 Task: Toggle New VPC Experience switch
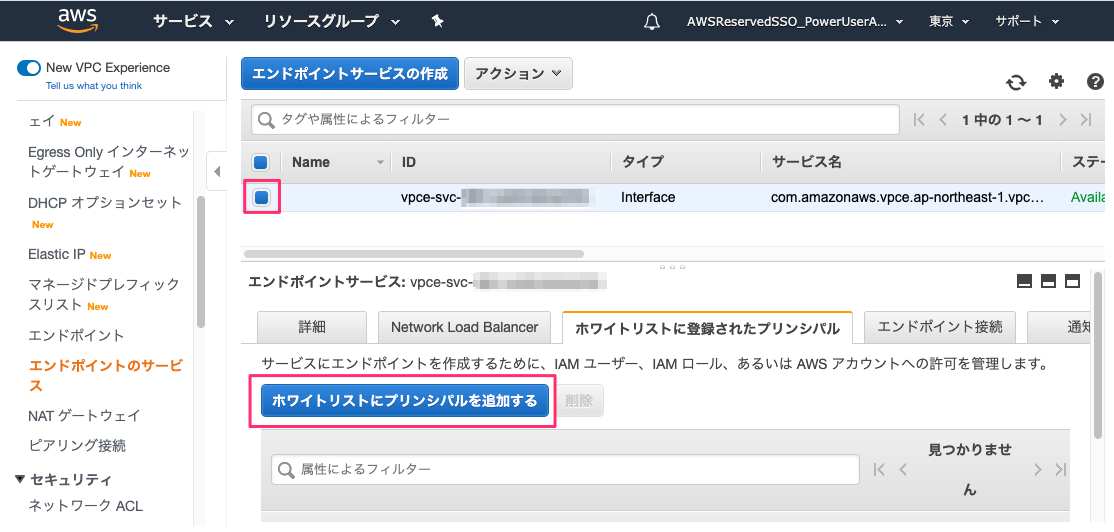29,67
